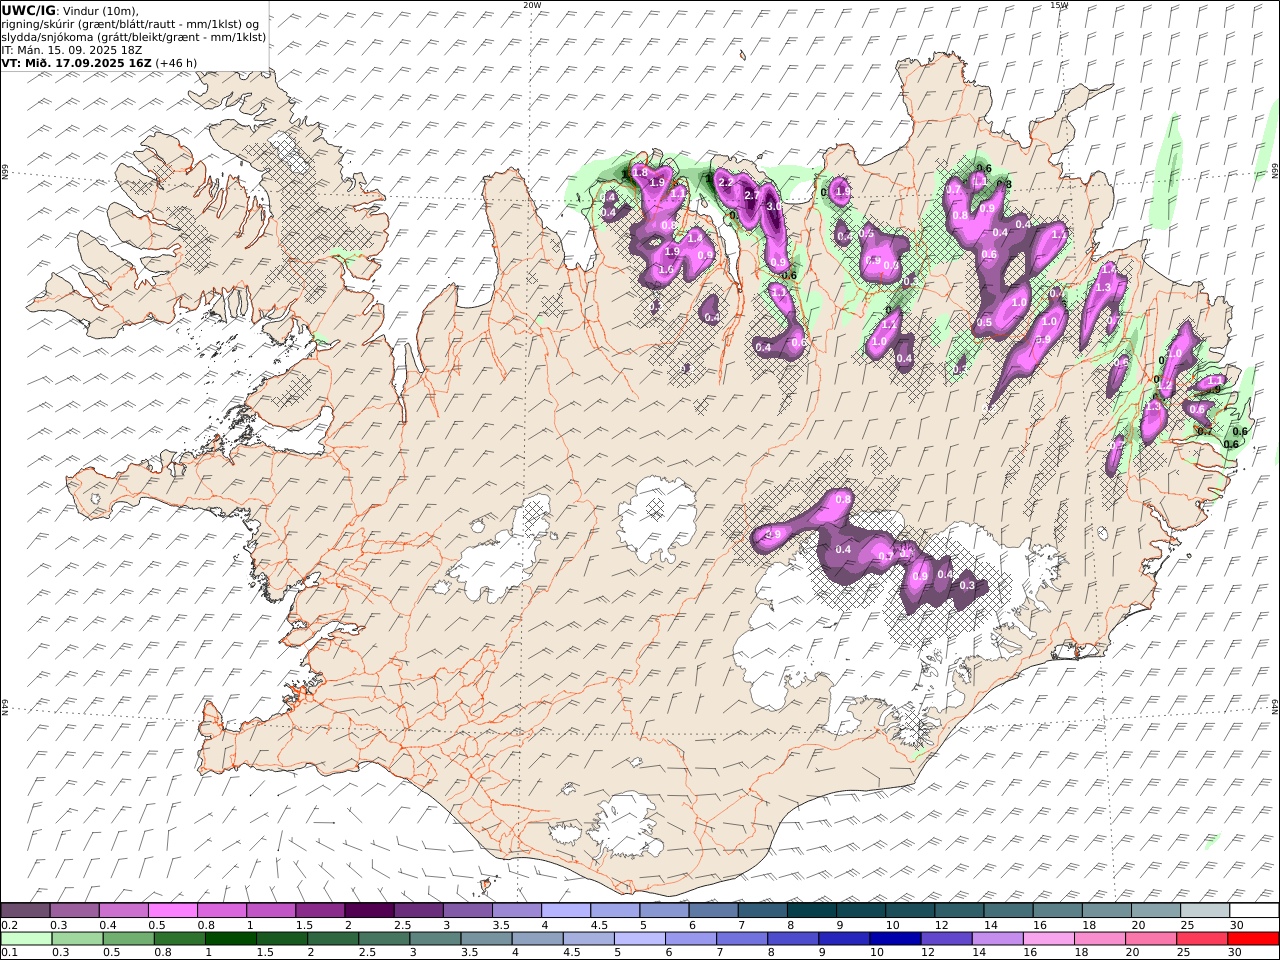Click lower legend swatch between 4 and 4.5
Viewport: 1280px width, 960px height.
pyautogui.click(x=536, y=939)
